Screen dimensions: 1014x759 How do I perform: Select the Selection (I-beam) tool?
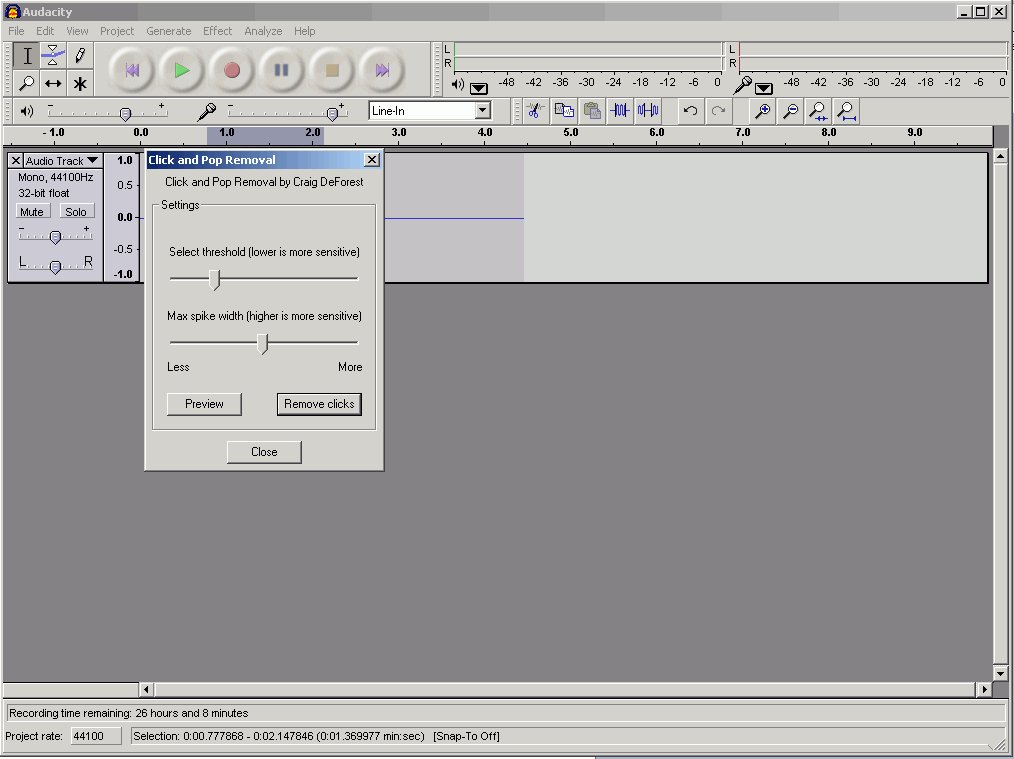(x=27, y=56)
